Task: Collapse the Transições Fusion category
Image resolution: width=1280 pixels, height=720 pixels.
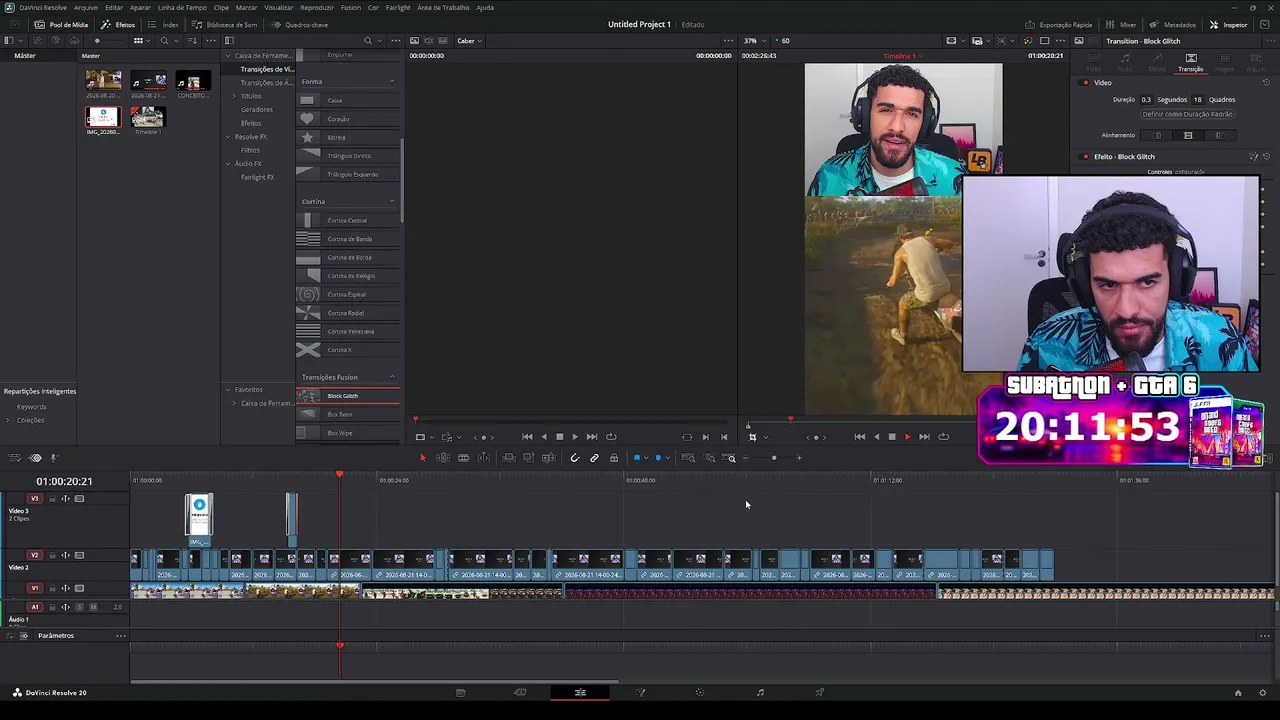Action: coord(392,377)
